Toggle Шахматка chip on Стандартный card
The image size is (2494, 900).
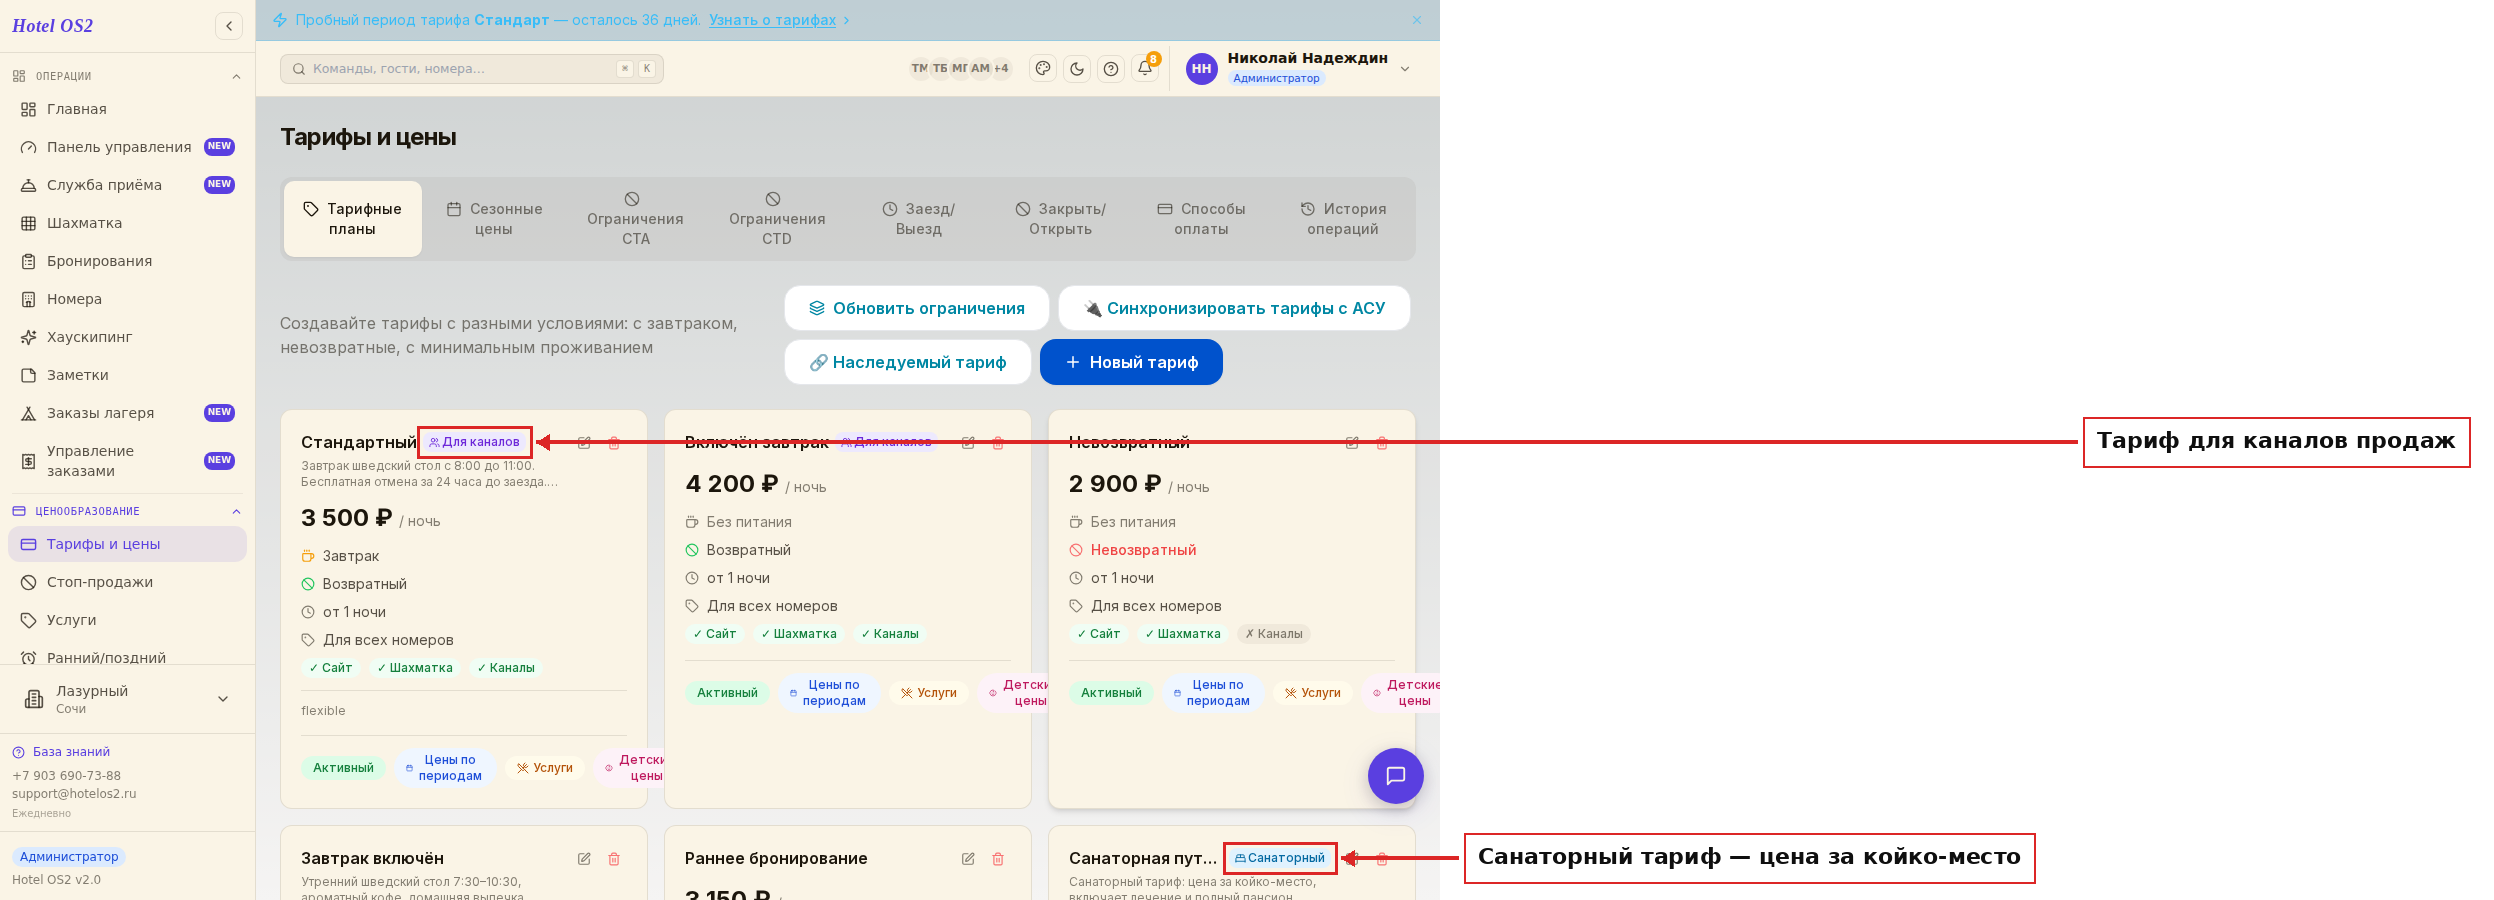coord(415,668)
